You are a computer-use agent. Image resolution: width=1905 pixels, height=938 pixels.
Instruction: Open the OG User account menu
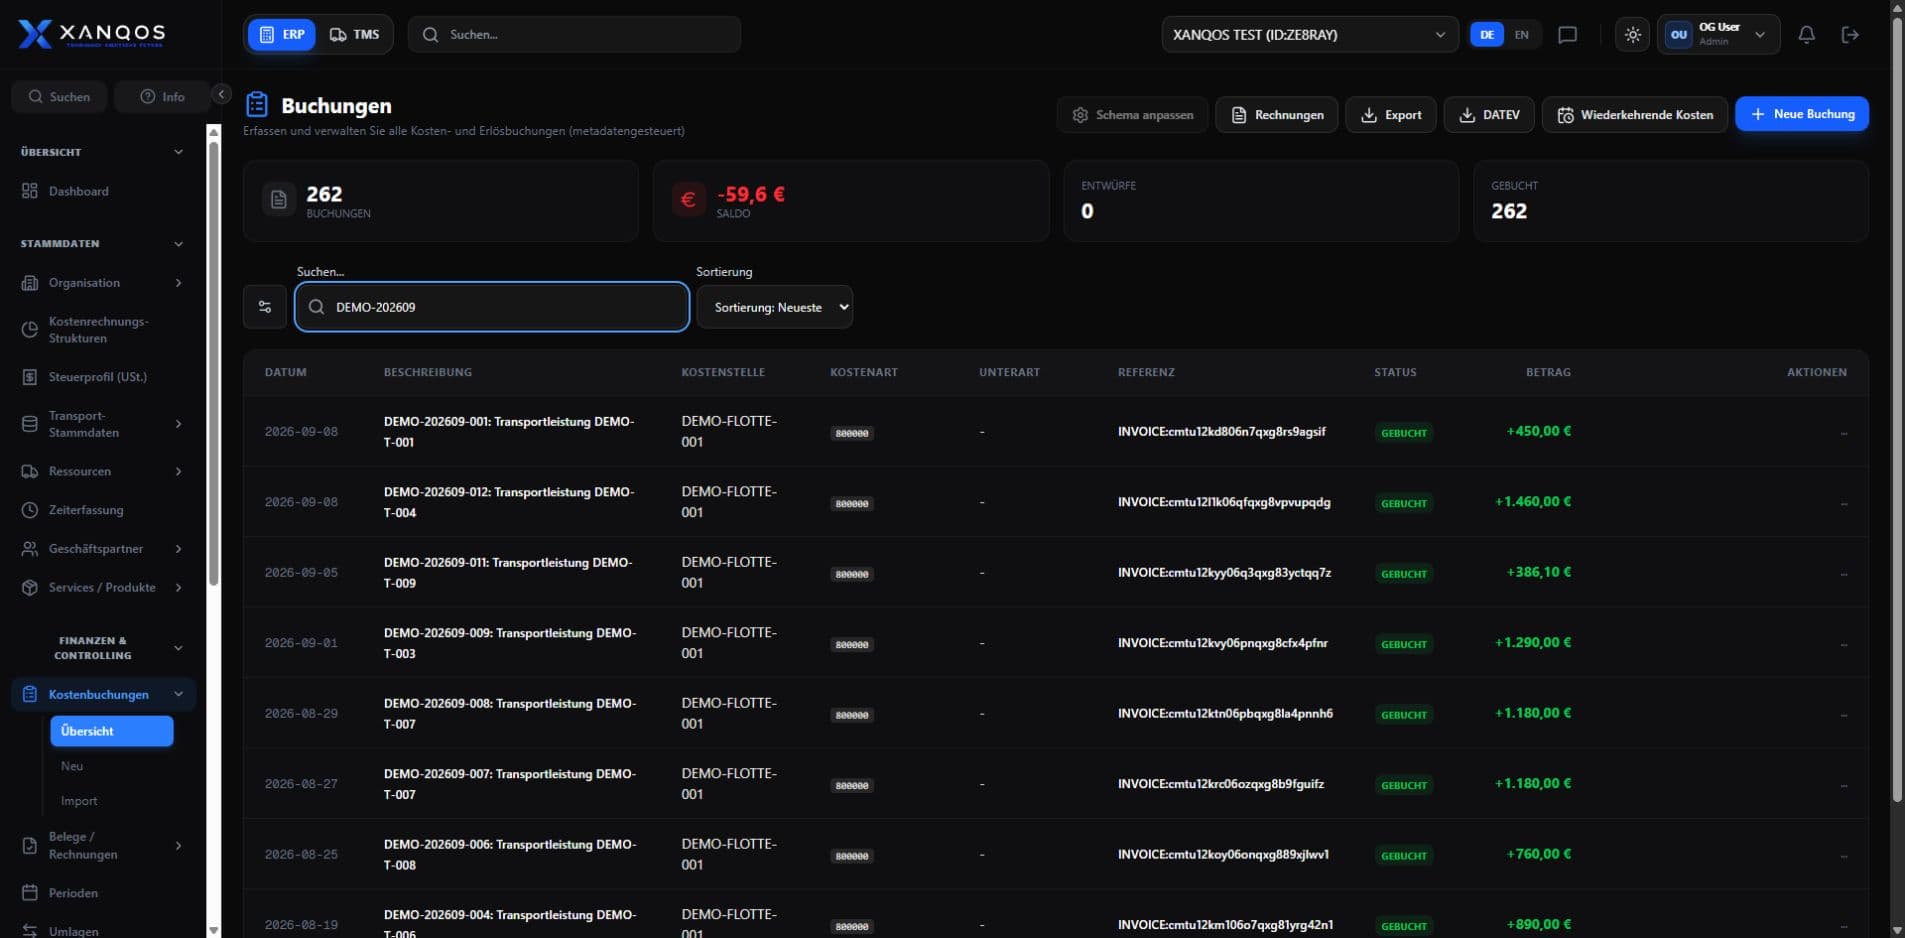click(x=1718, y=34)
